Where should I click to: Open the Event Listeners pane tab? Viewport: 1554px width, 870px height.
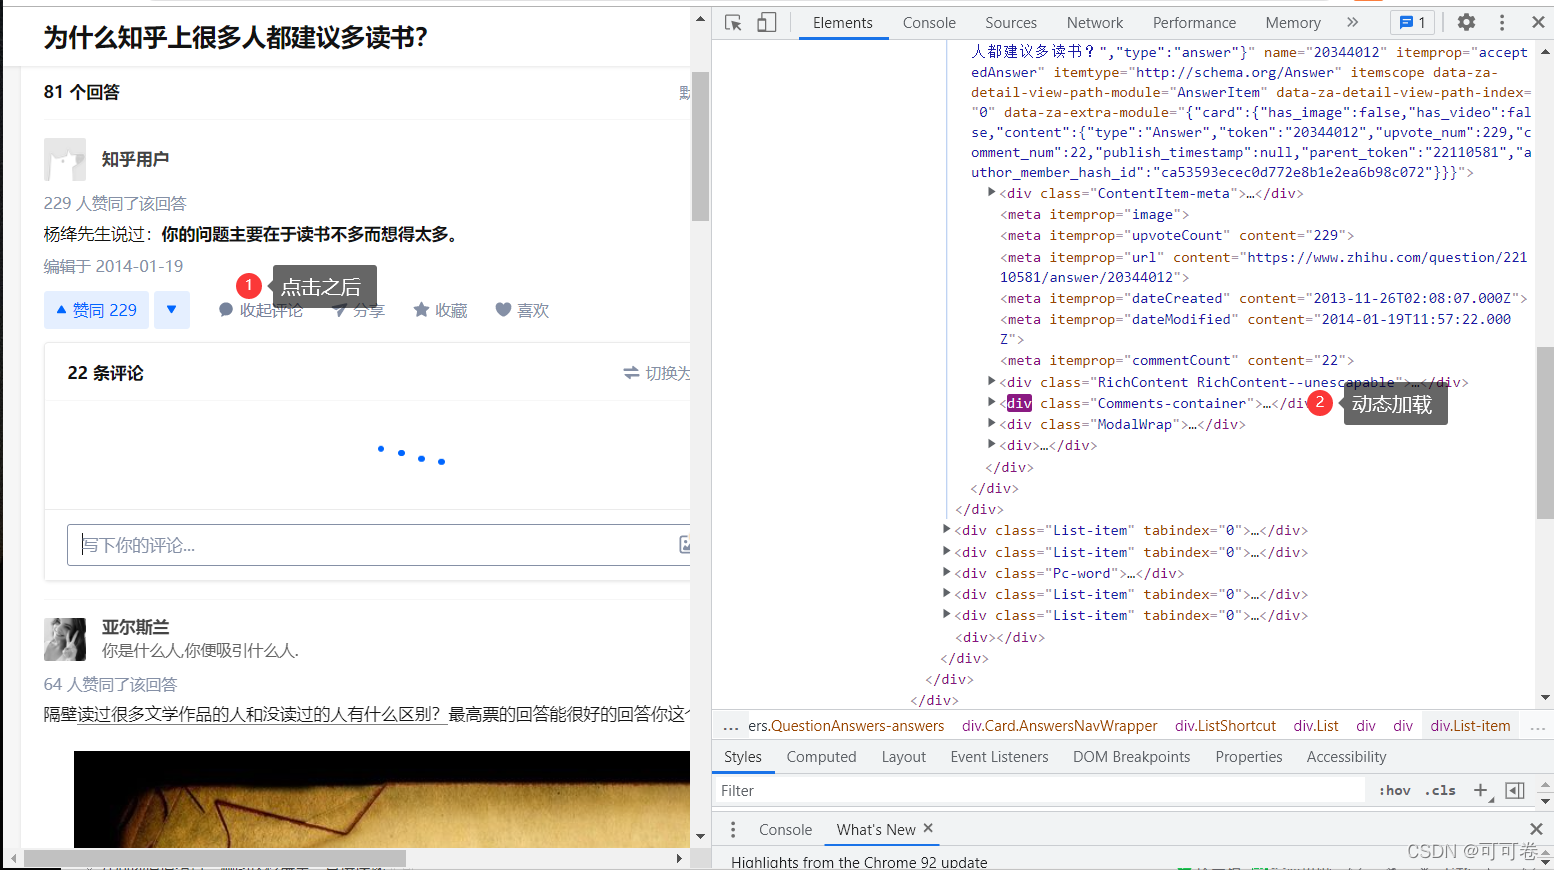click(999, 757)
